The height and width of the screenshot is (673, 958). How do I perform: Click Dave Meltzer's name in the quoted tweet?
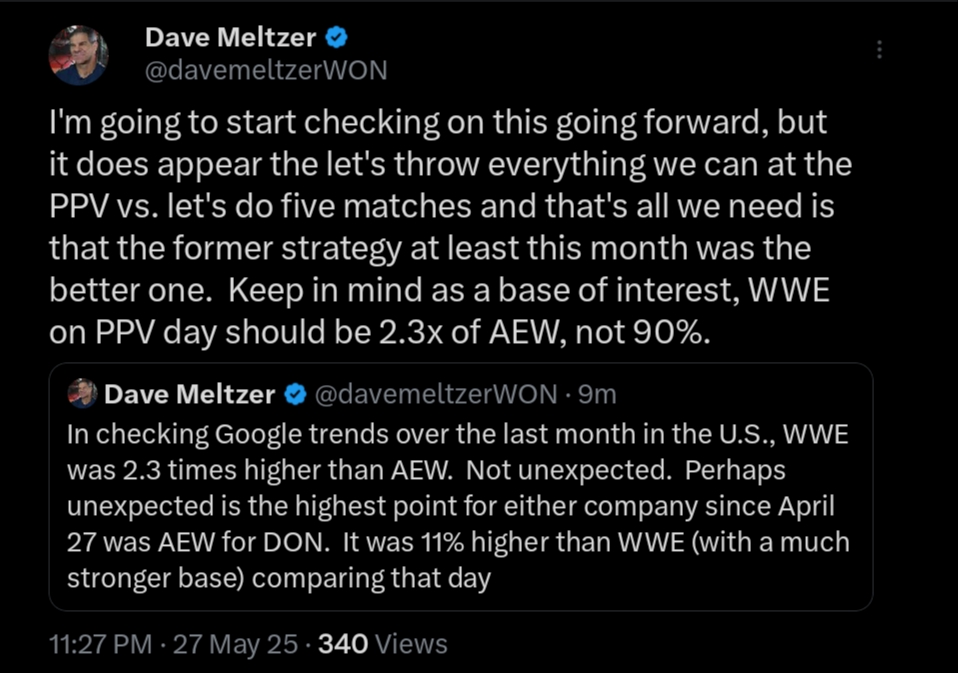189,395
